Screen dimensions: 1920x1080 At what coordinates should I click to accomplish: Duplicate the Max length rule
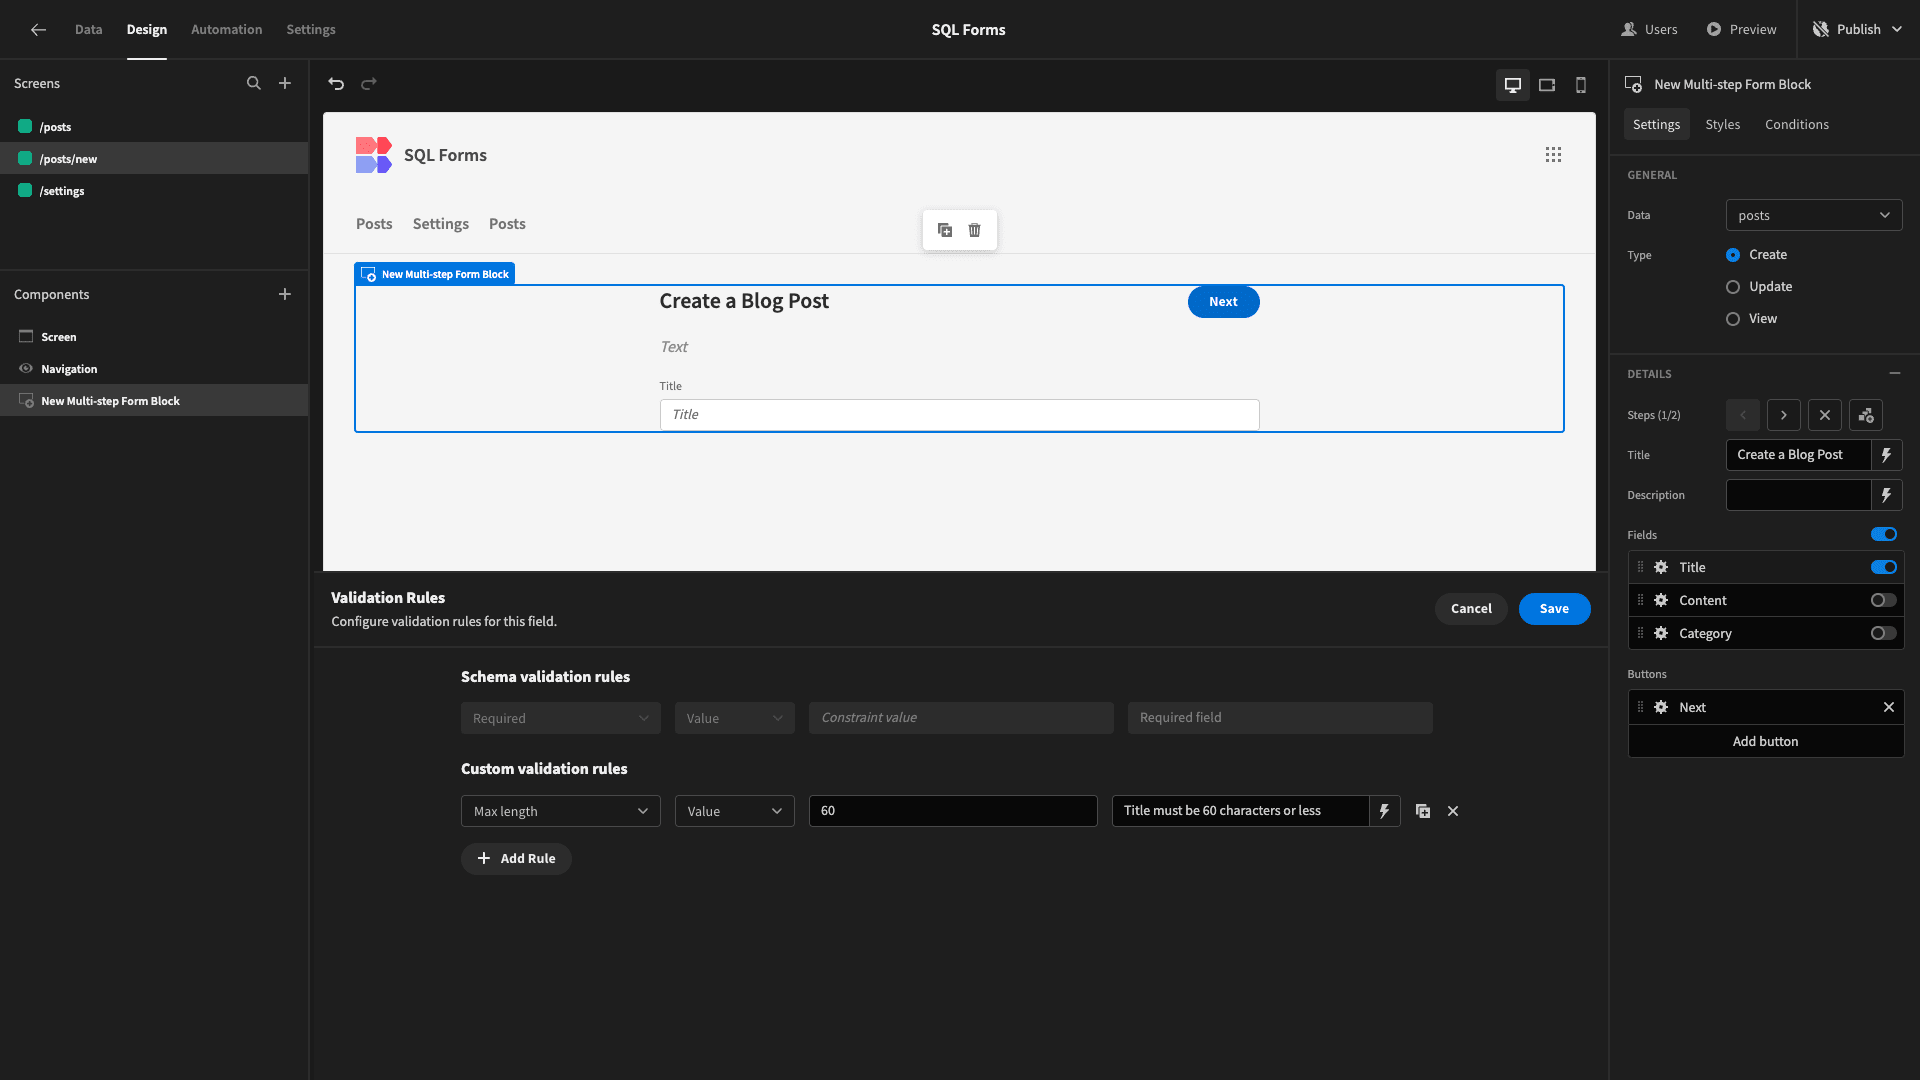(x=1423, y=811)
